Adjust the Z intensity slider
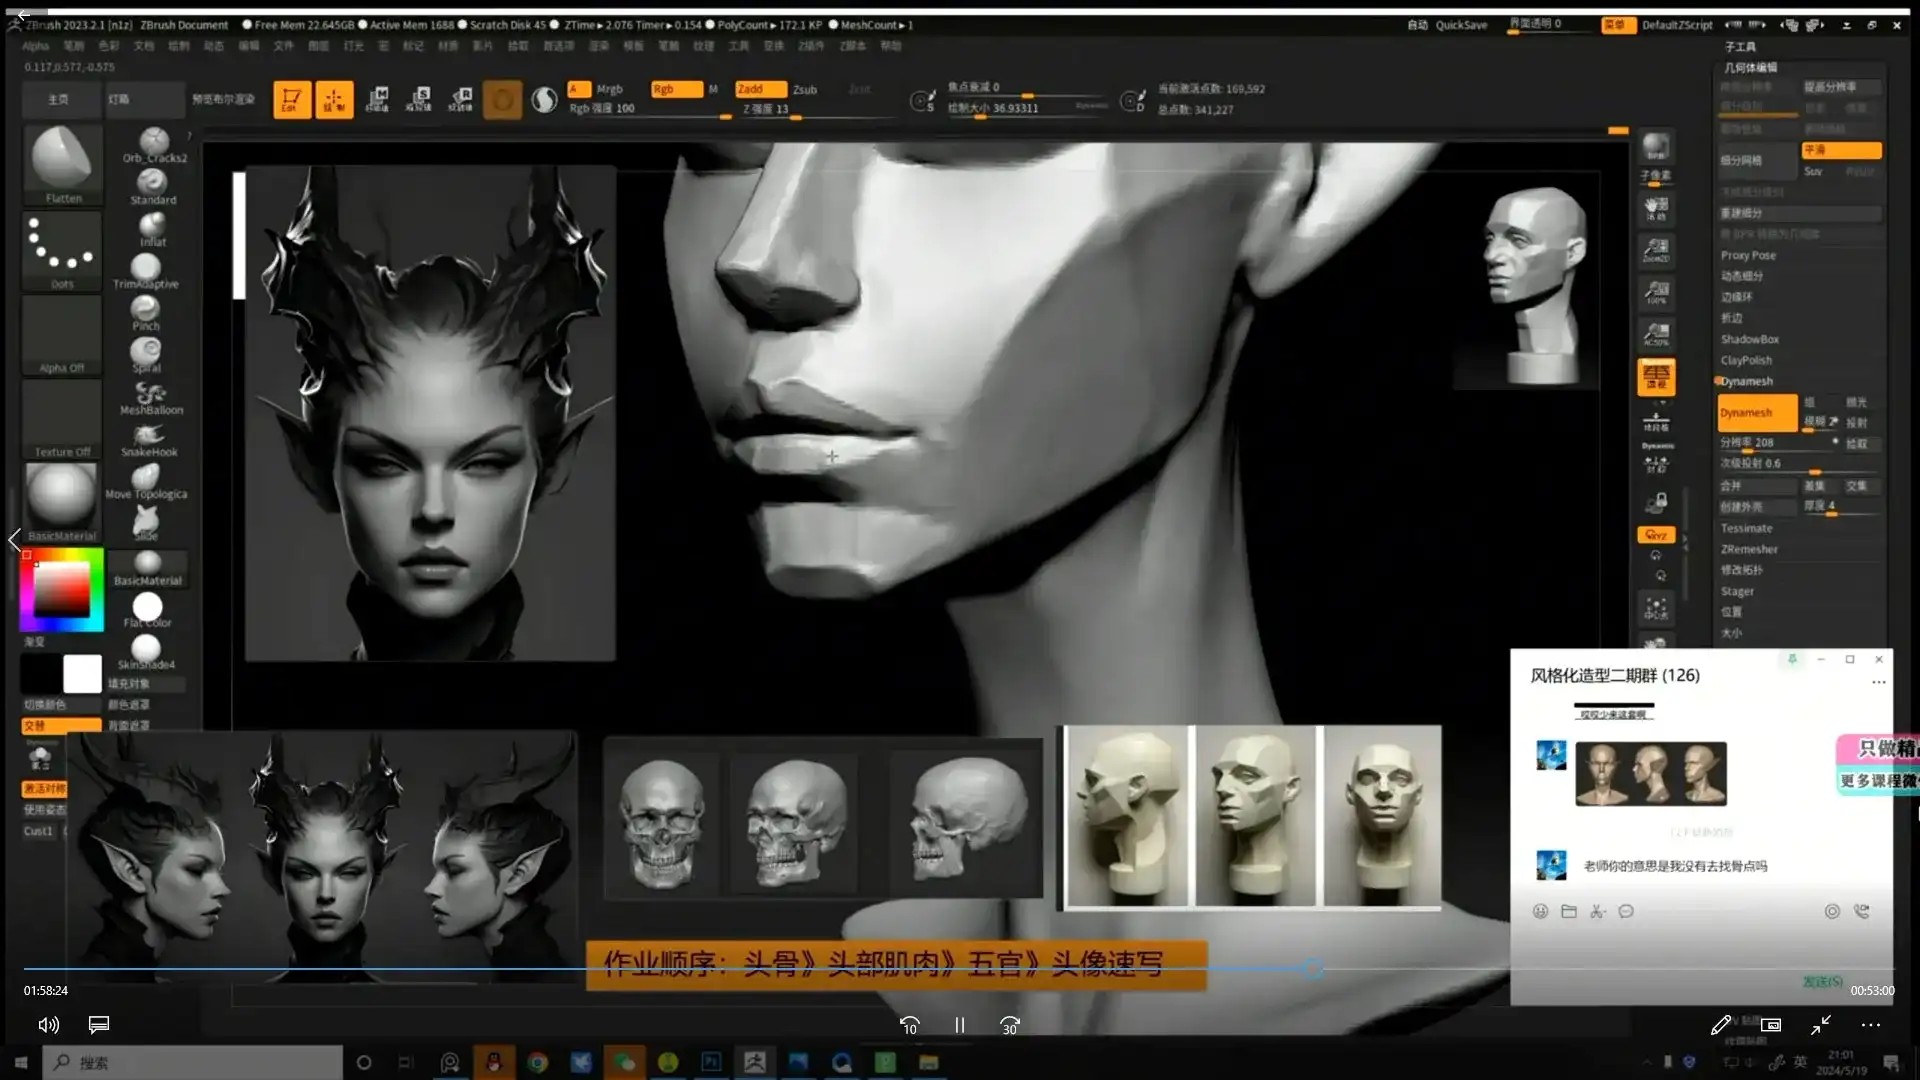The width and height of the screenshot is (1920, 1080). click(x=795, y=116)
